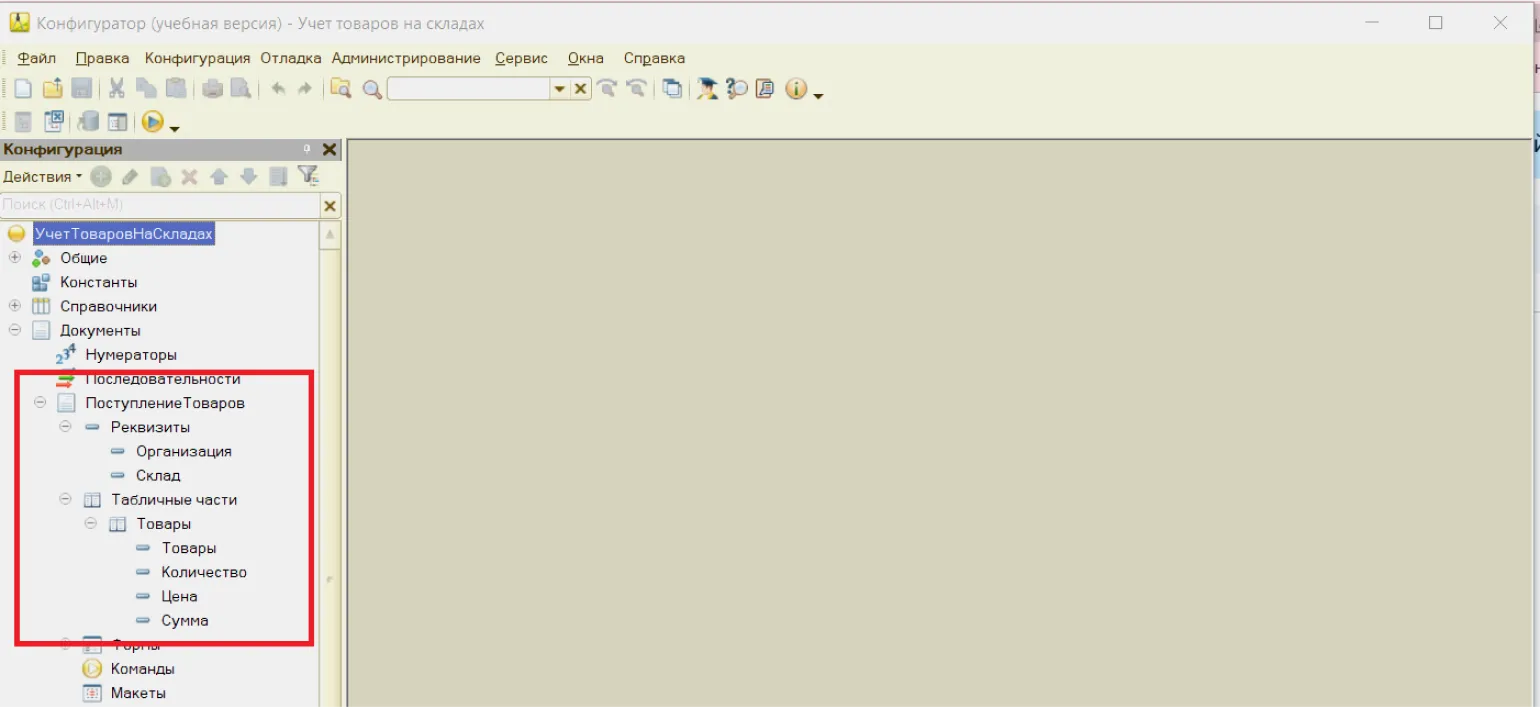Collapse the Документы tree node
The height and width of the screenshot is (707, 1540).
(15, 330)
